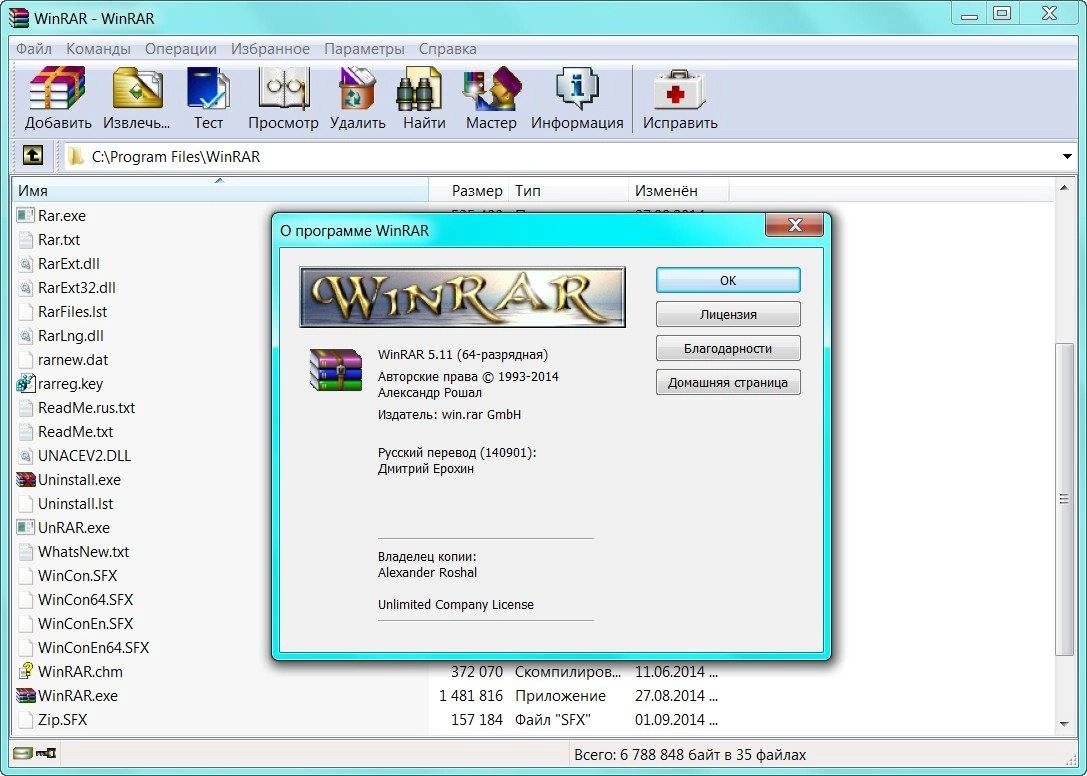This screenshot has width=1087, height=776.
Task: Click the vertical scrollbar thumb
Action: [x=1064, y=499]
